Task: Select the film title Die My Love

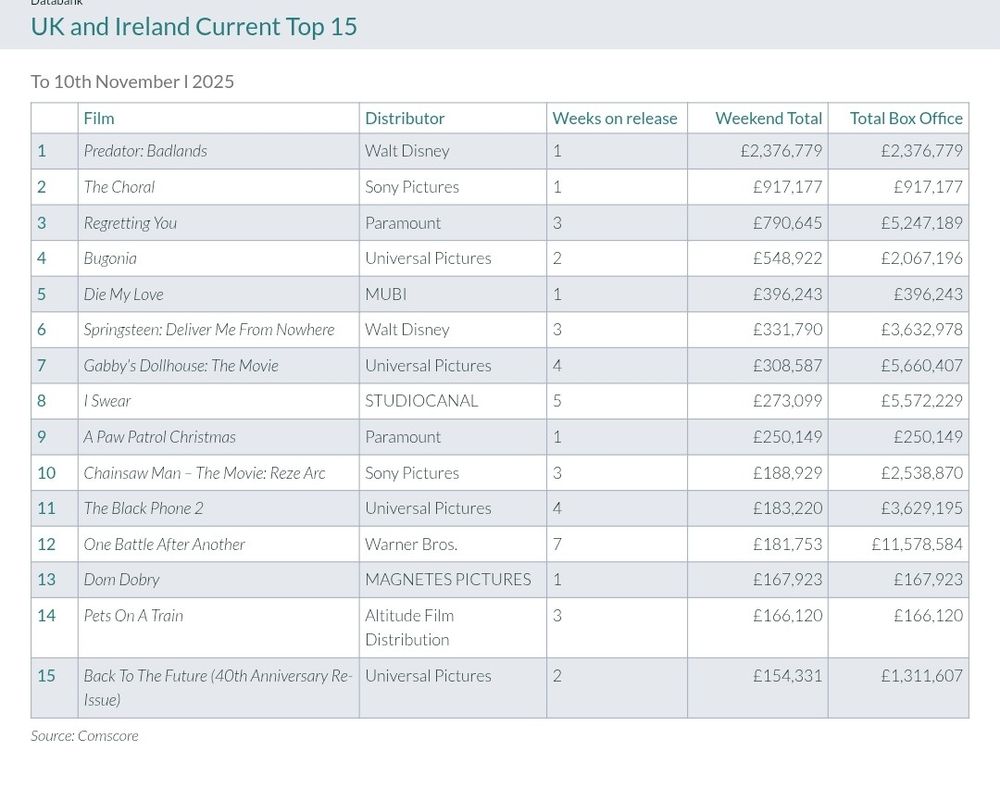Action: click(x=124, y=294)
